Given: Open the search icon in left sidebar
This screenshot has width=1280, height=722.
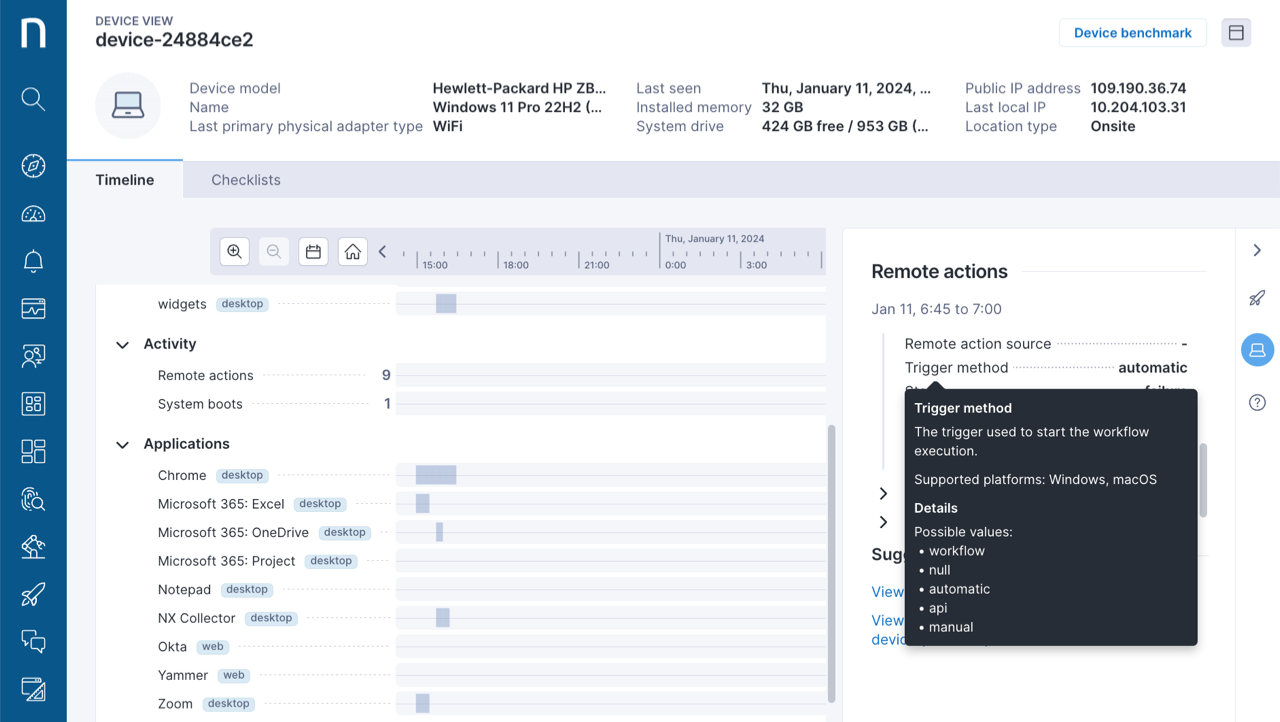Looking at the screenshot, I should click(33, 99).
